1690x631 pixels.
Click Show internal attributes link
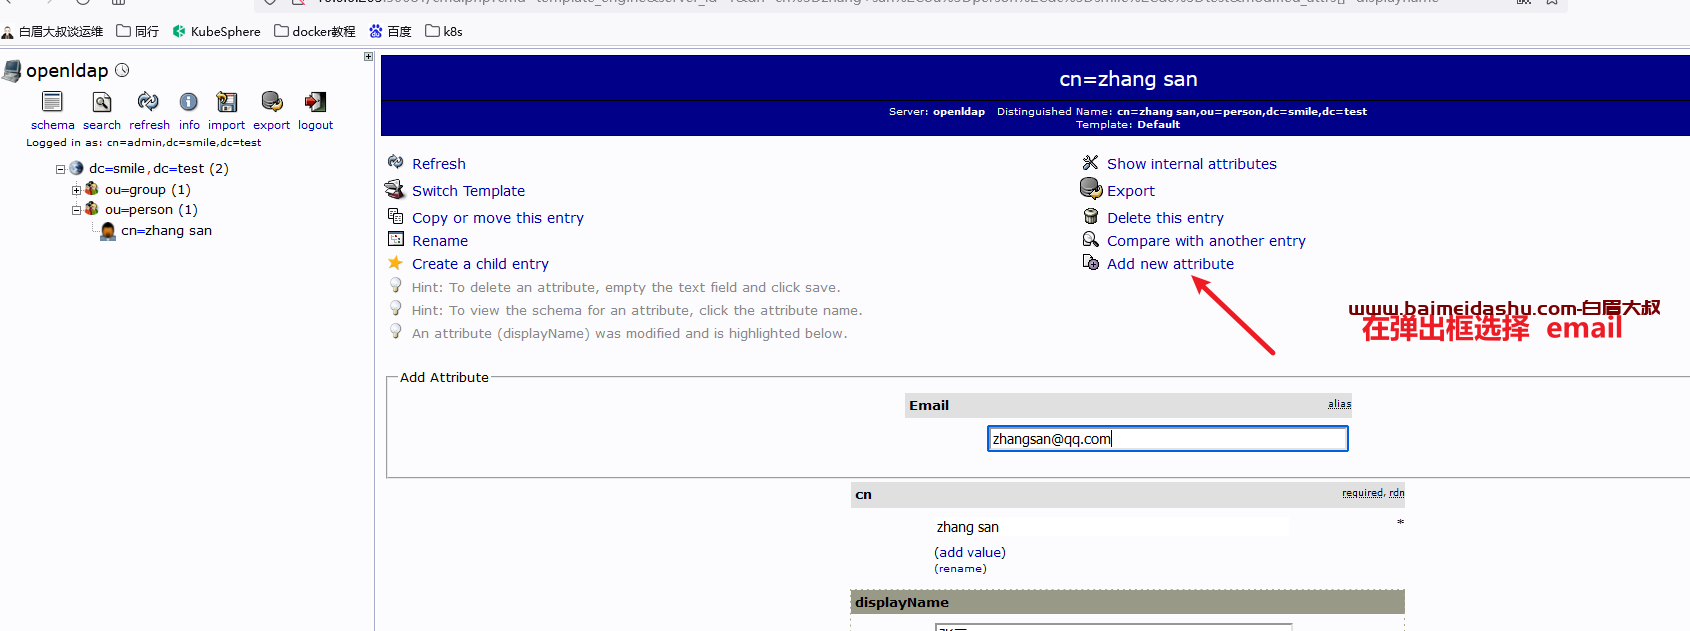click(x=1192, y=164)
